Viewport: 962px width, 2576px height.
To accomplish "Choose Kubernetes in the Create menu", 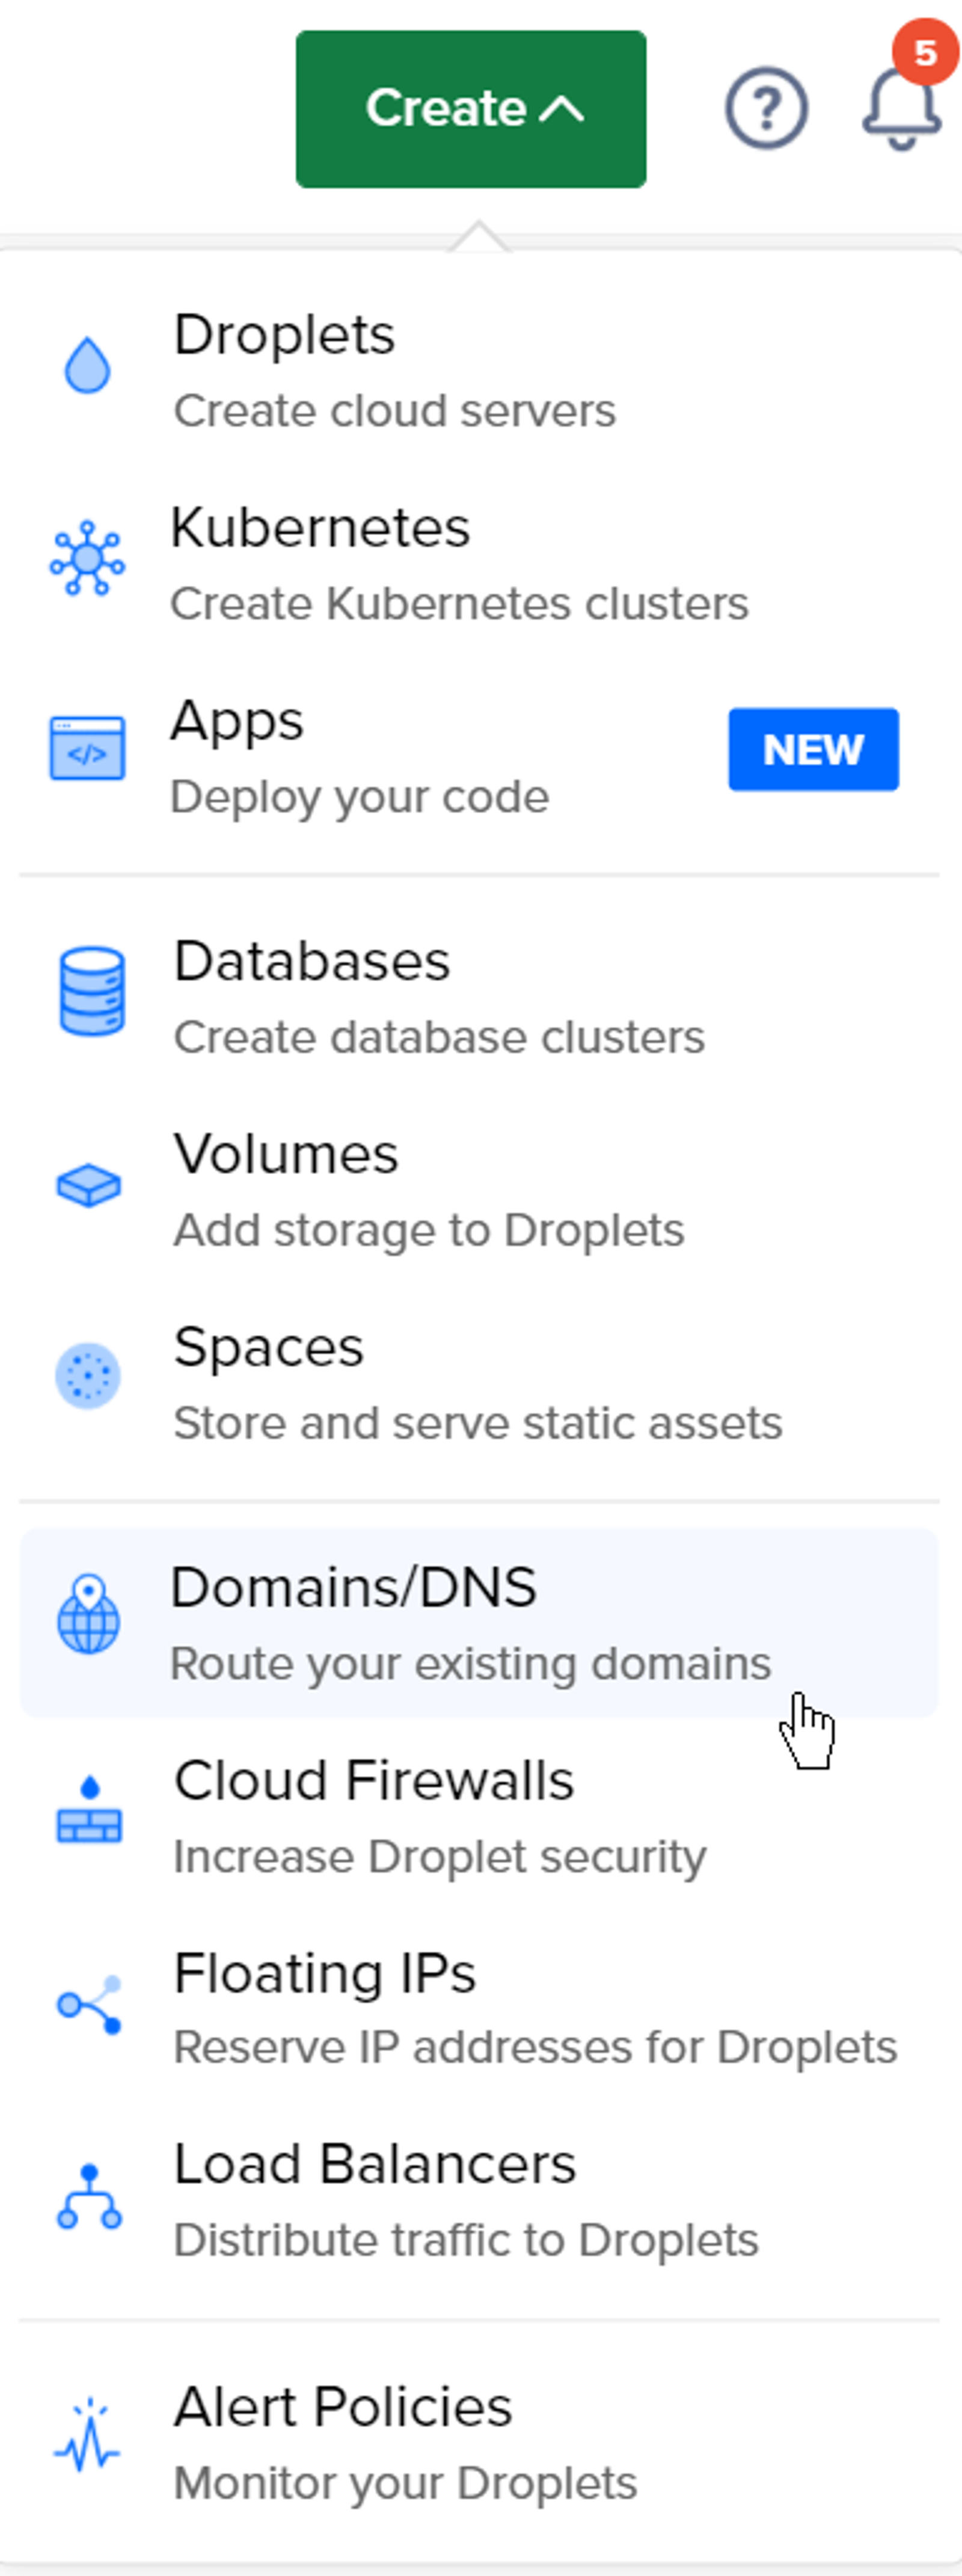I will (479, 563).
